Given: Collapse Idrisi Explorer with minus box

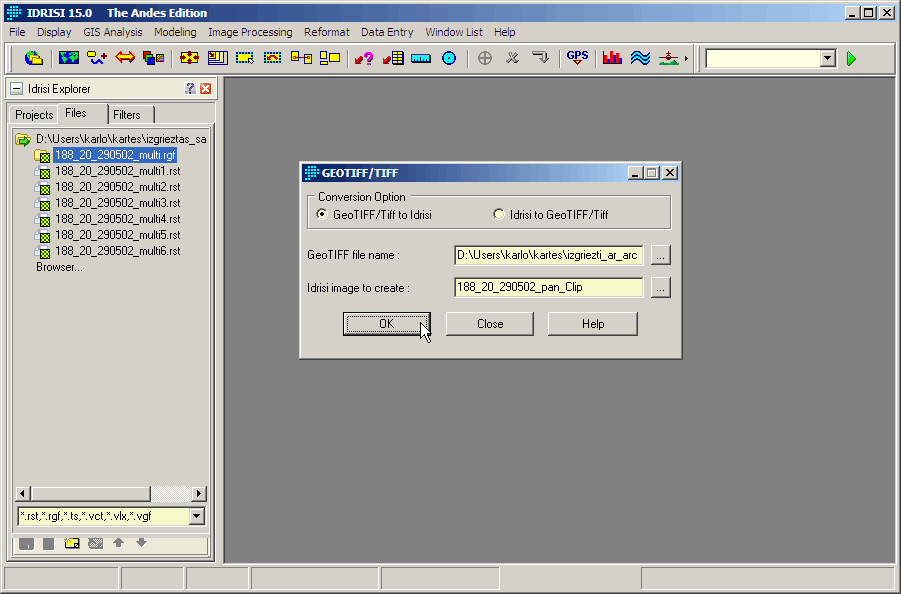Looking at the screenshot, I should click(17, 88).
